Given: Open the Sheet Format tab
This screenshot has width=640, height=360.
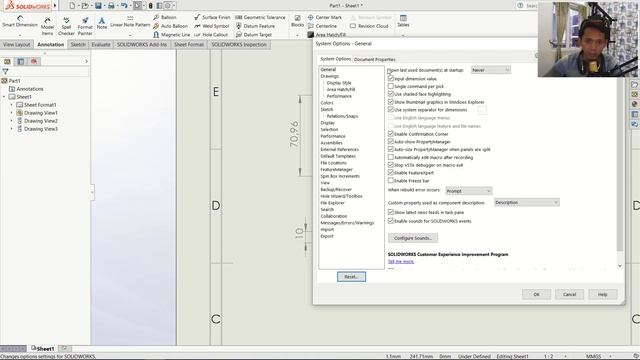Looking at the screenshot, I should click(x=189, y=44).
